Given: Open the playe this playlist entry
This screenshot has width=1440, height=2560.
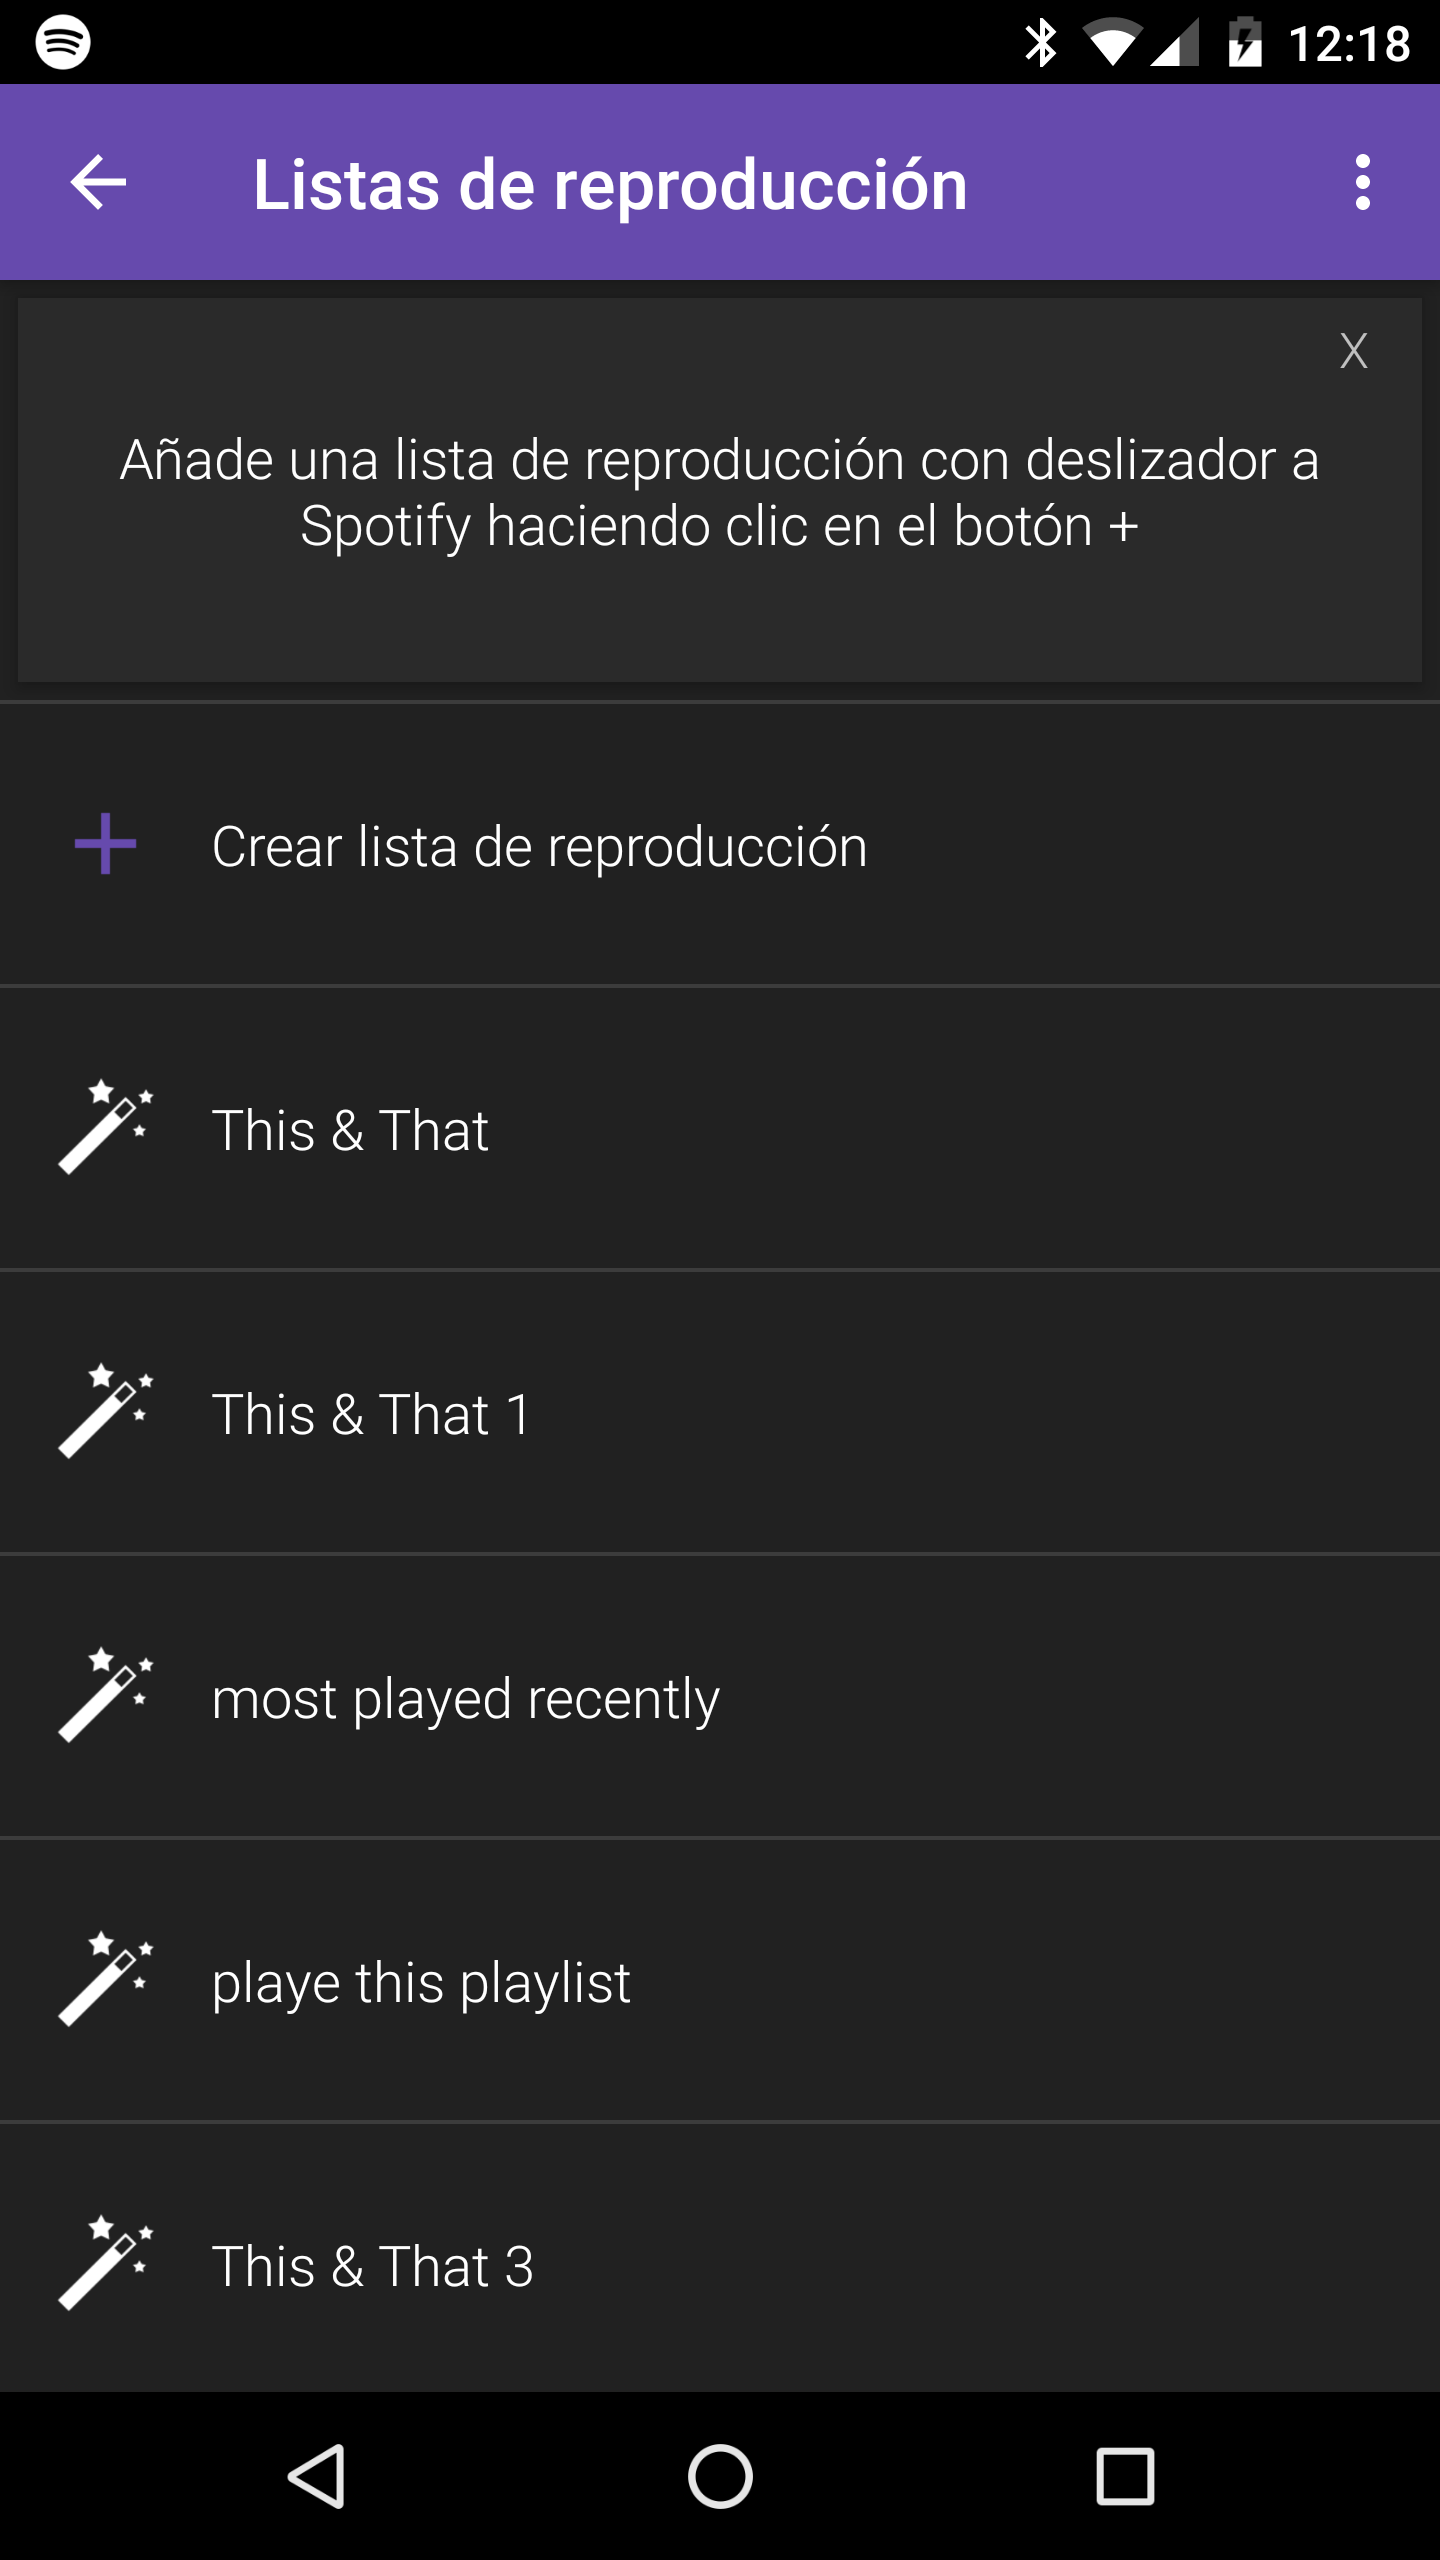Looking at the screenshot, I should point(720,1982).
